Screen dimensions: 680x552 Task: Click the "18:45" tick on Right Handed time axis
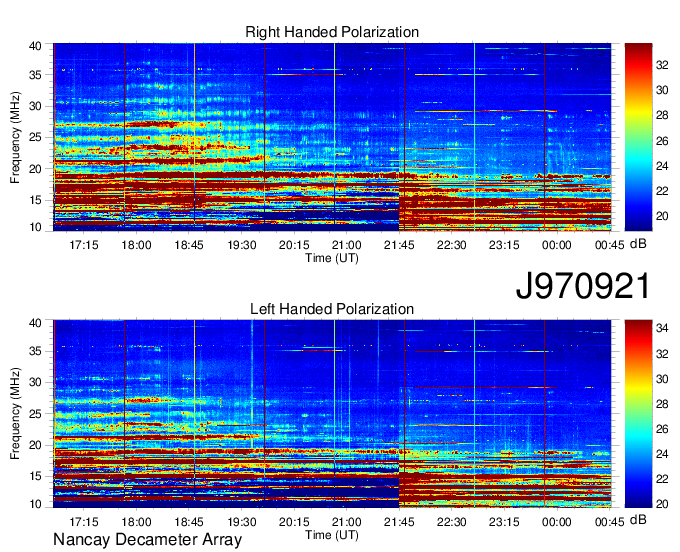coord(189,245)
